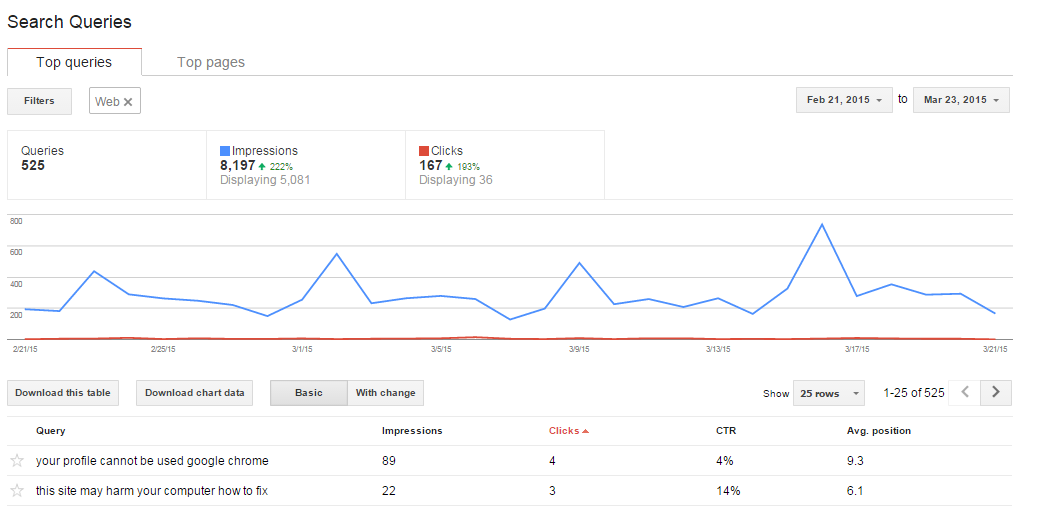Star the 'this site may harm' query
Screen dimensions: 1043x511
[16, 491]
